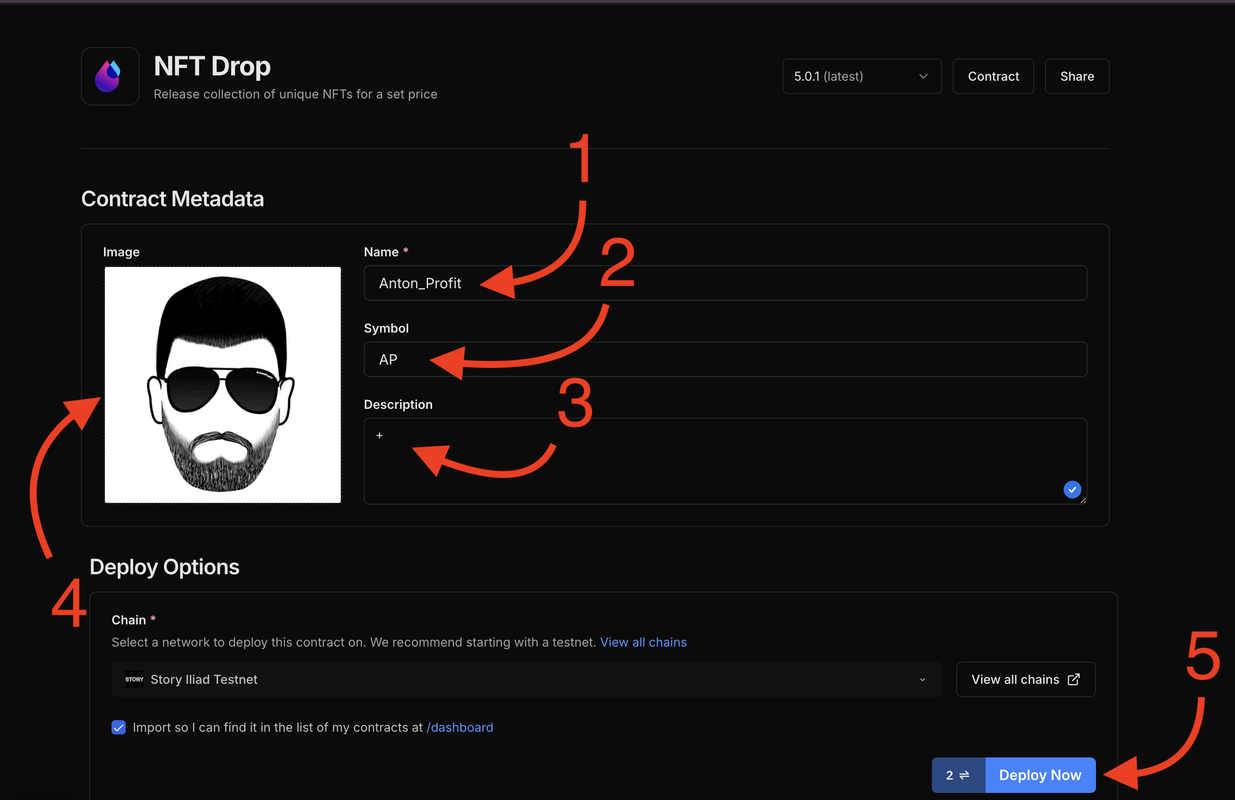This screenshot has width=1235, height=800.
Task: Click the chevron arrow of the chain selector
Action: point(922,680)
